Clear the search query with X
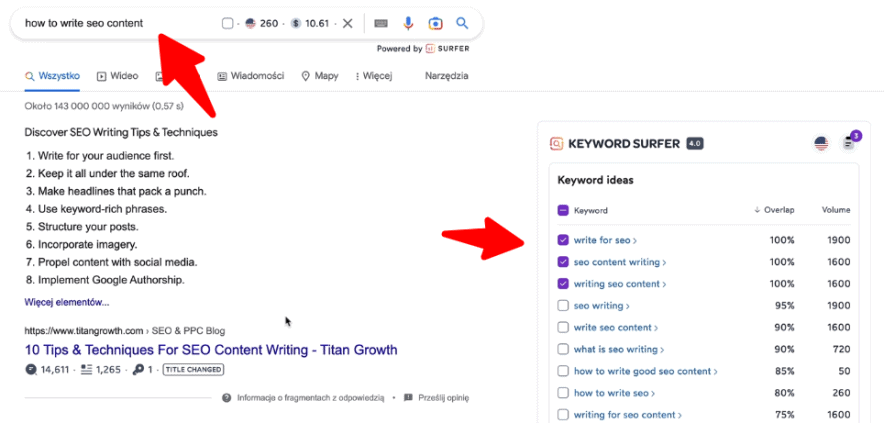 point(347,23)
